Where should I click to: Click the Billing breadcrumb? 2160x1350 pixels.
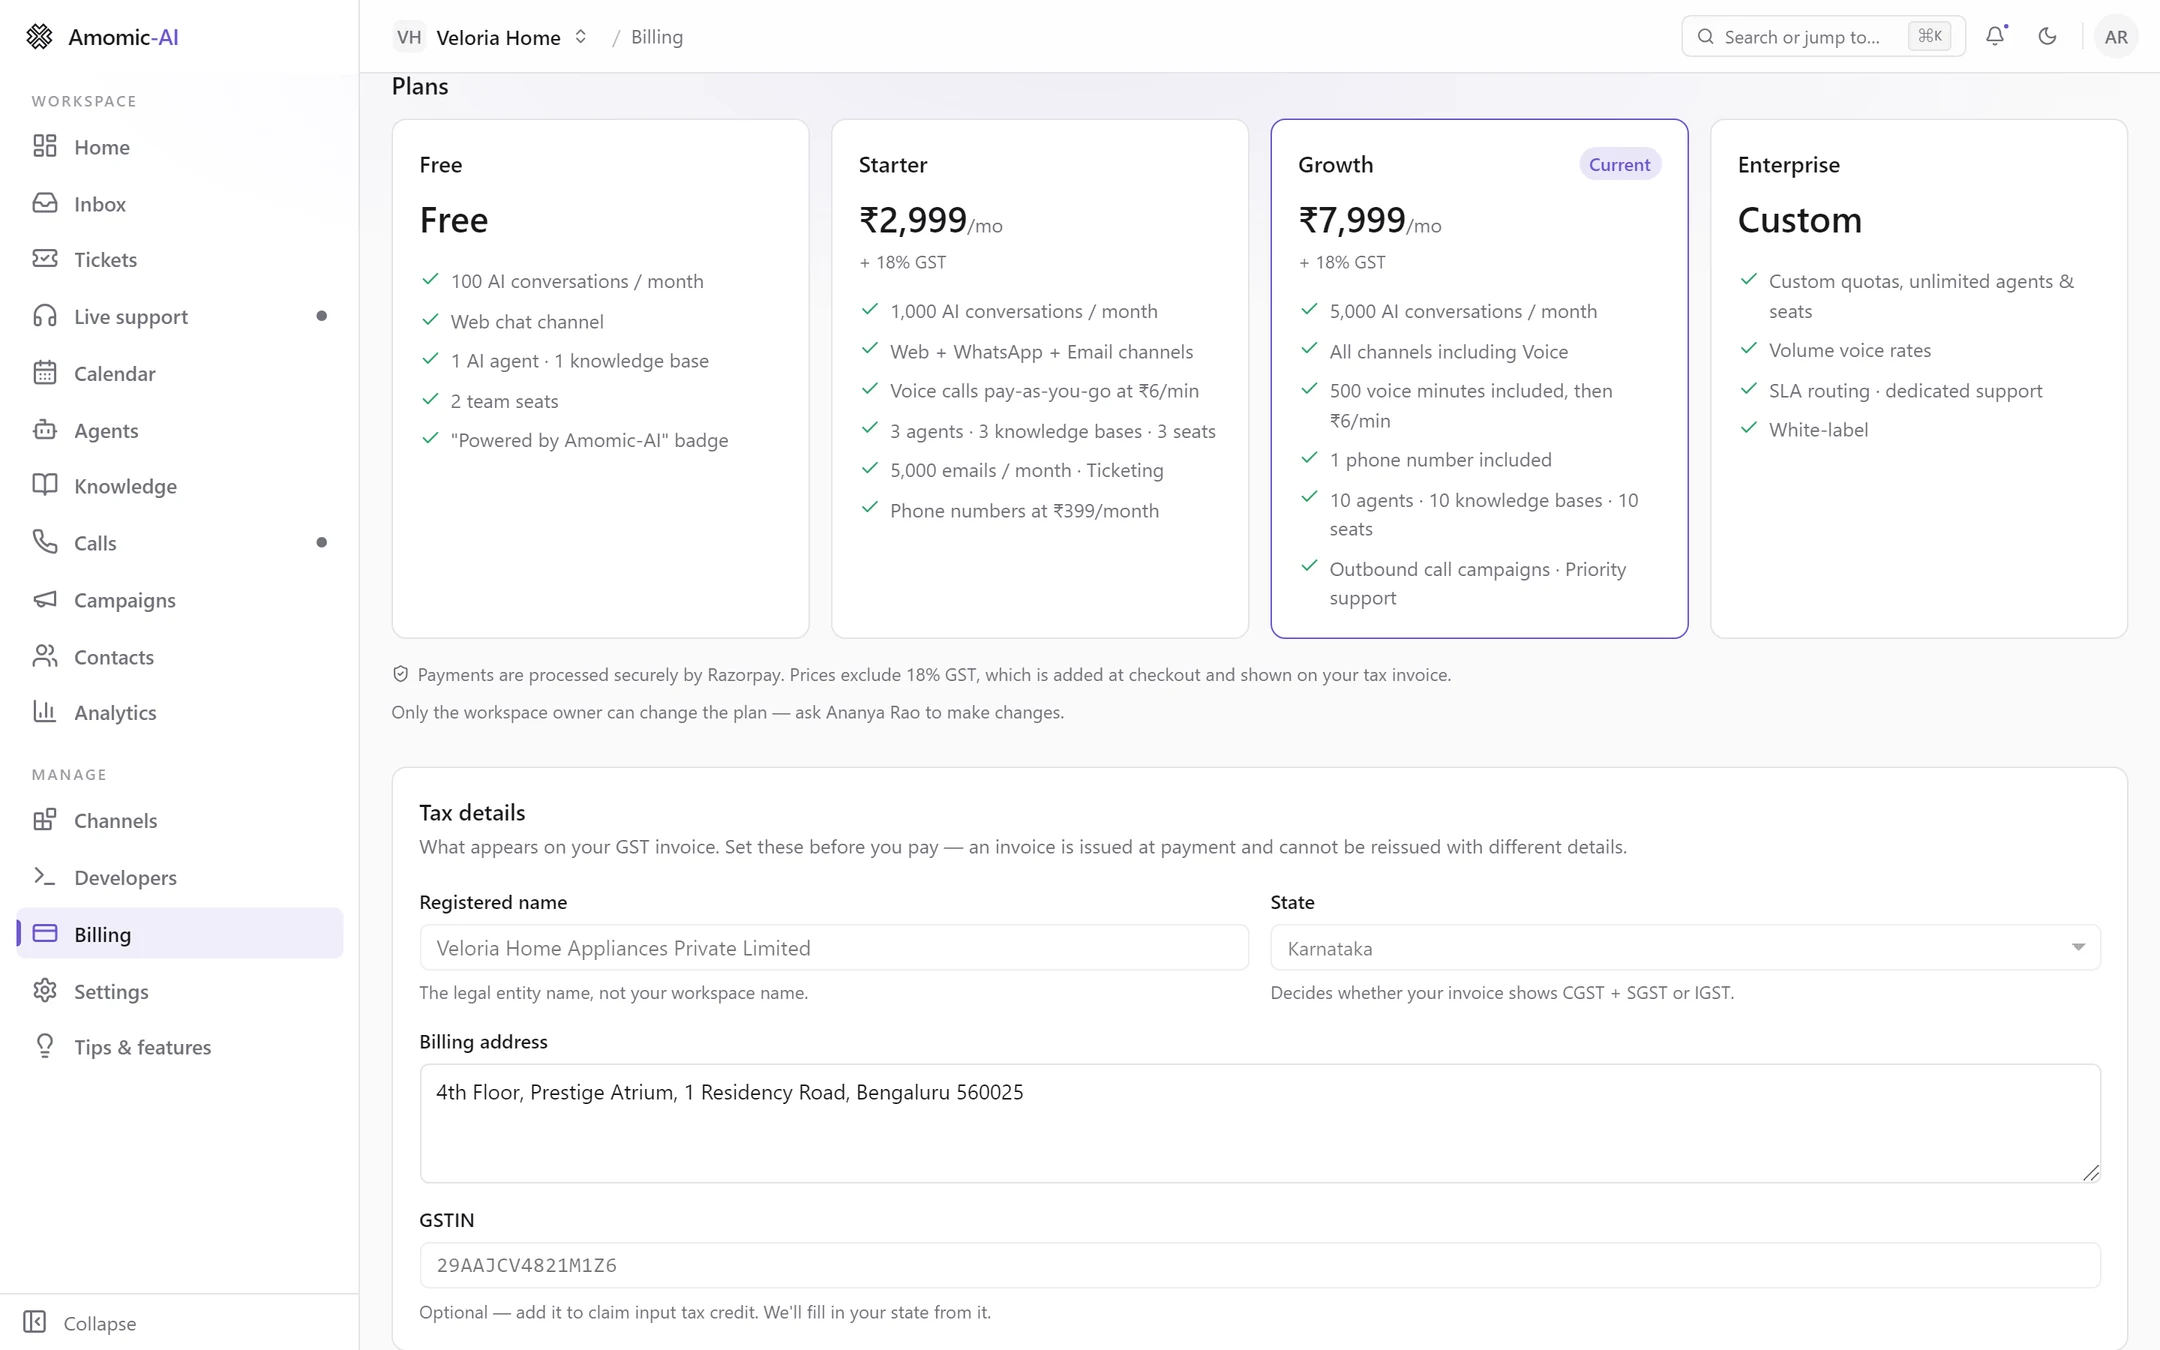click(657, 37)
